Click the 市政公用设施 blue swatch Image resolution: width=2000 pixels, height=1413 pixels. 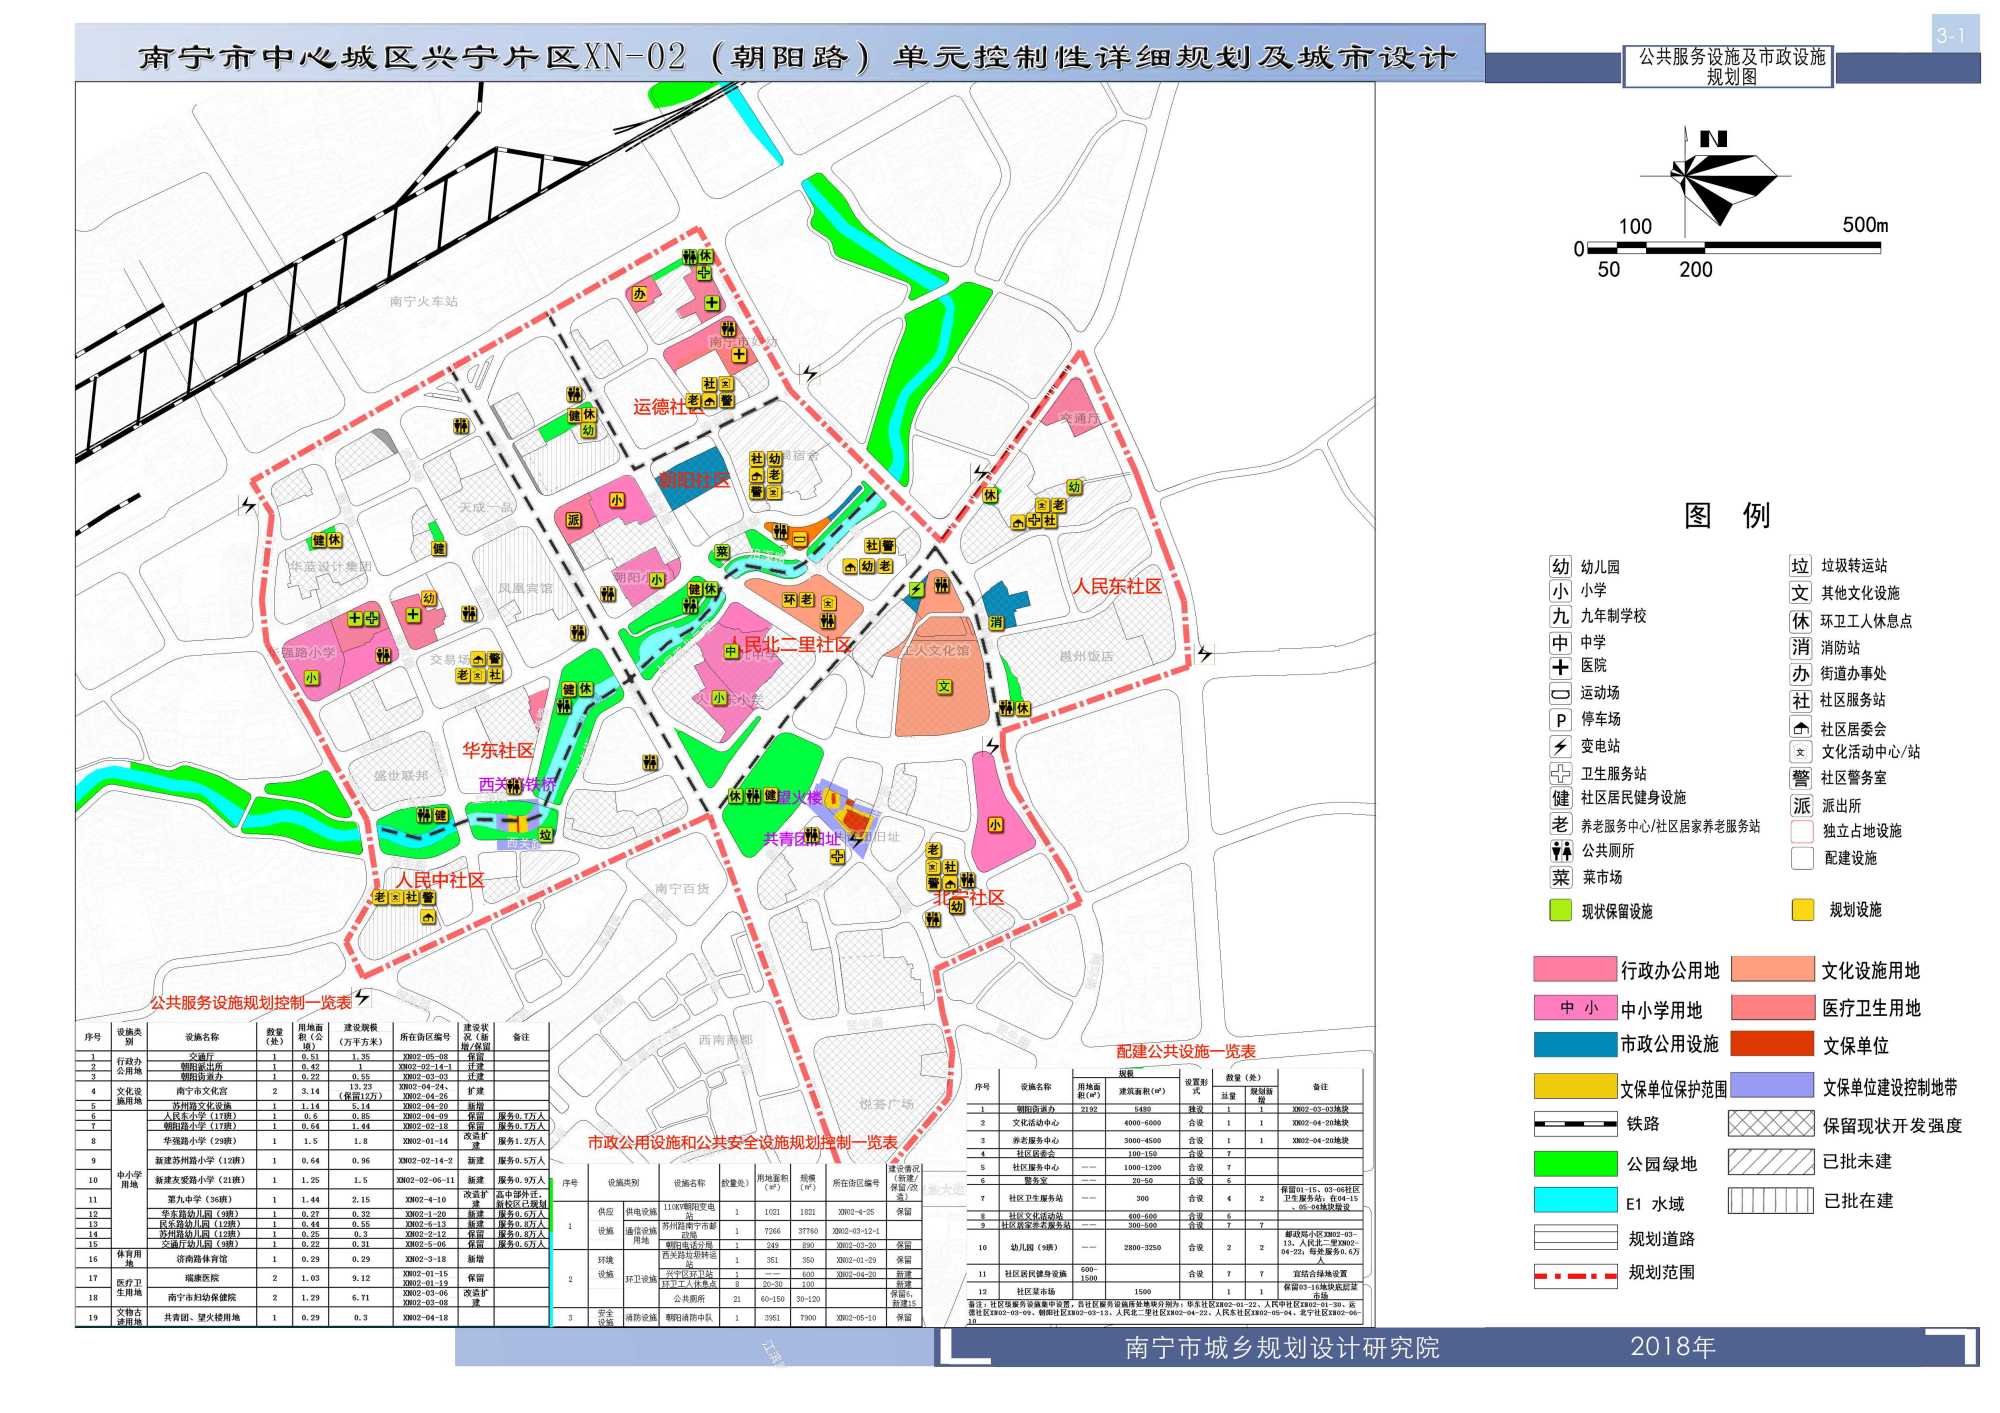pos(1575,1044)
